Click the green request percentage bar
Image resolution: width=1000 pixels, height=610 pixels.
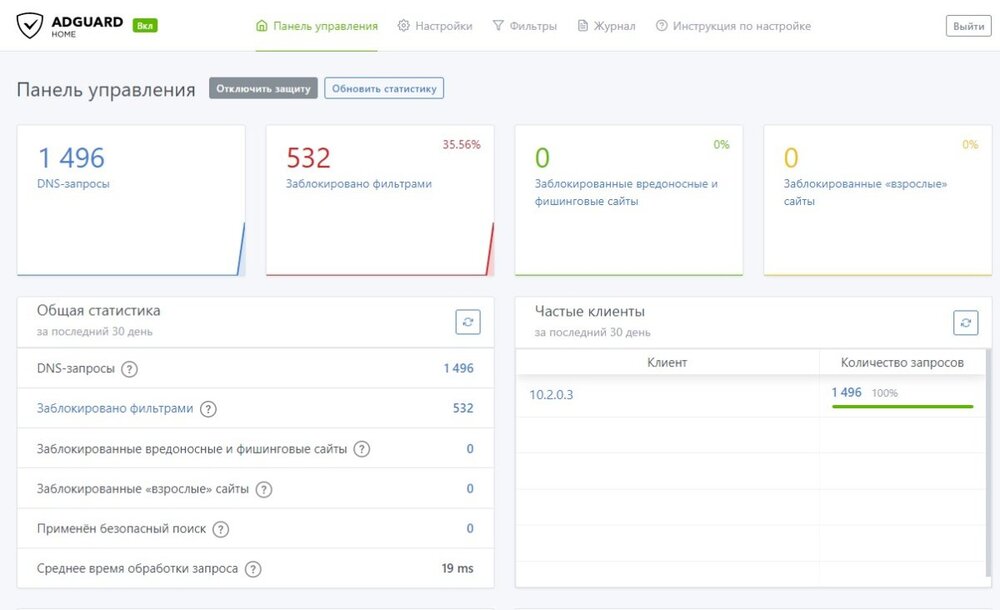click(x=902, y=406)
